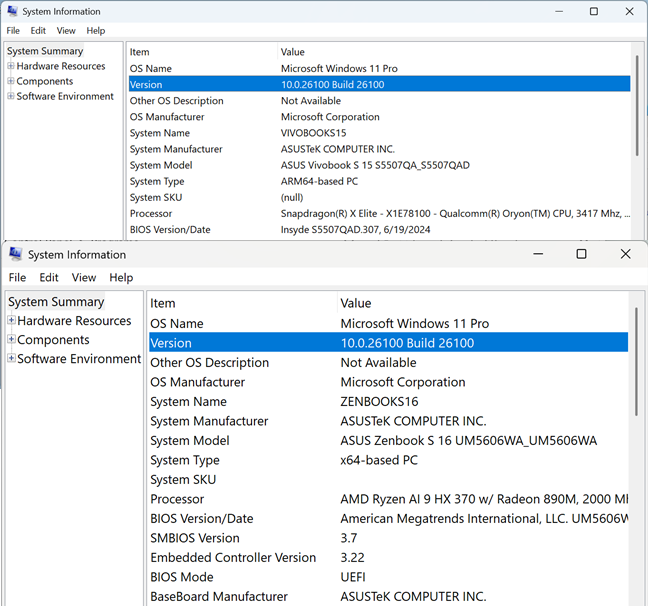Open Edit menu in the bottom window

pyautogui.click(x=49, y=277)
